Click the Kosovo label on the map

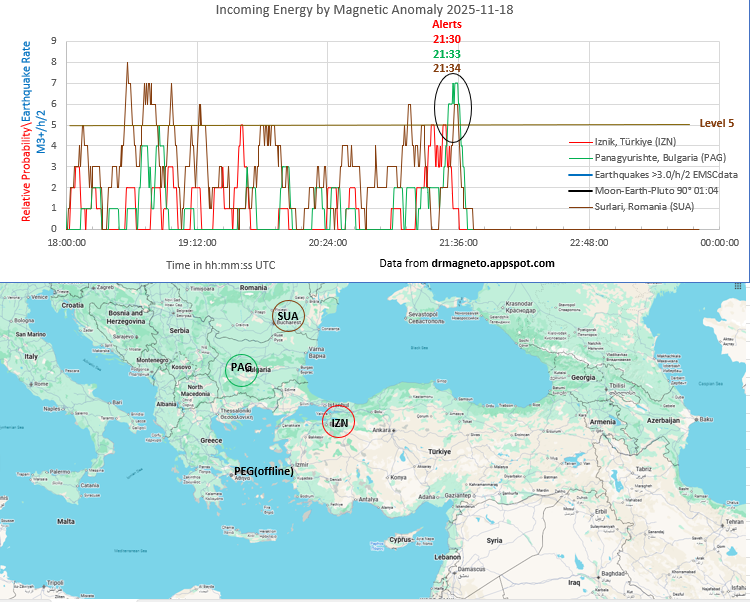(181, 367)
